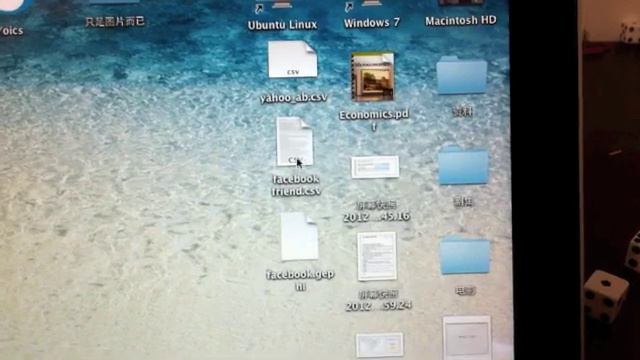Open the third blue folder in right column

point(465,254)
